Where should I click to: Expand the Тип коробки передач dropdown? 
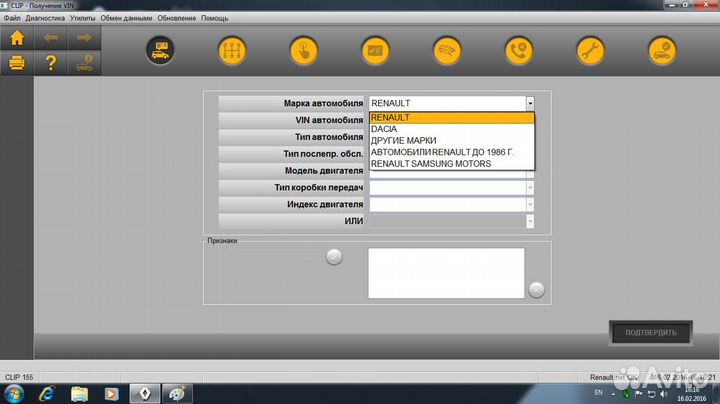530,187
